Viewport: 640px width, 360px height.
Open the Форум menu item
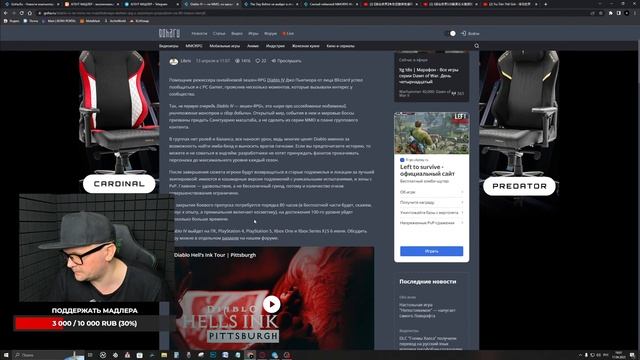coord(270,33)
